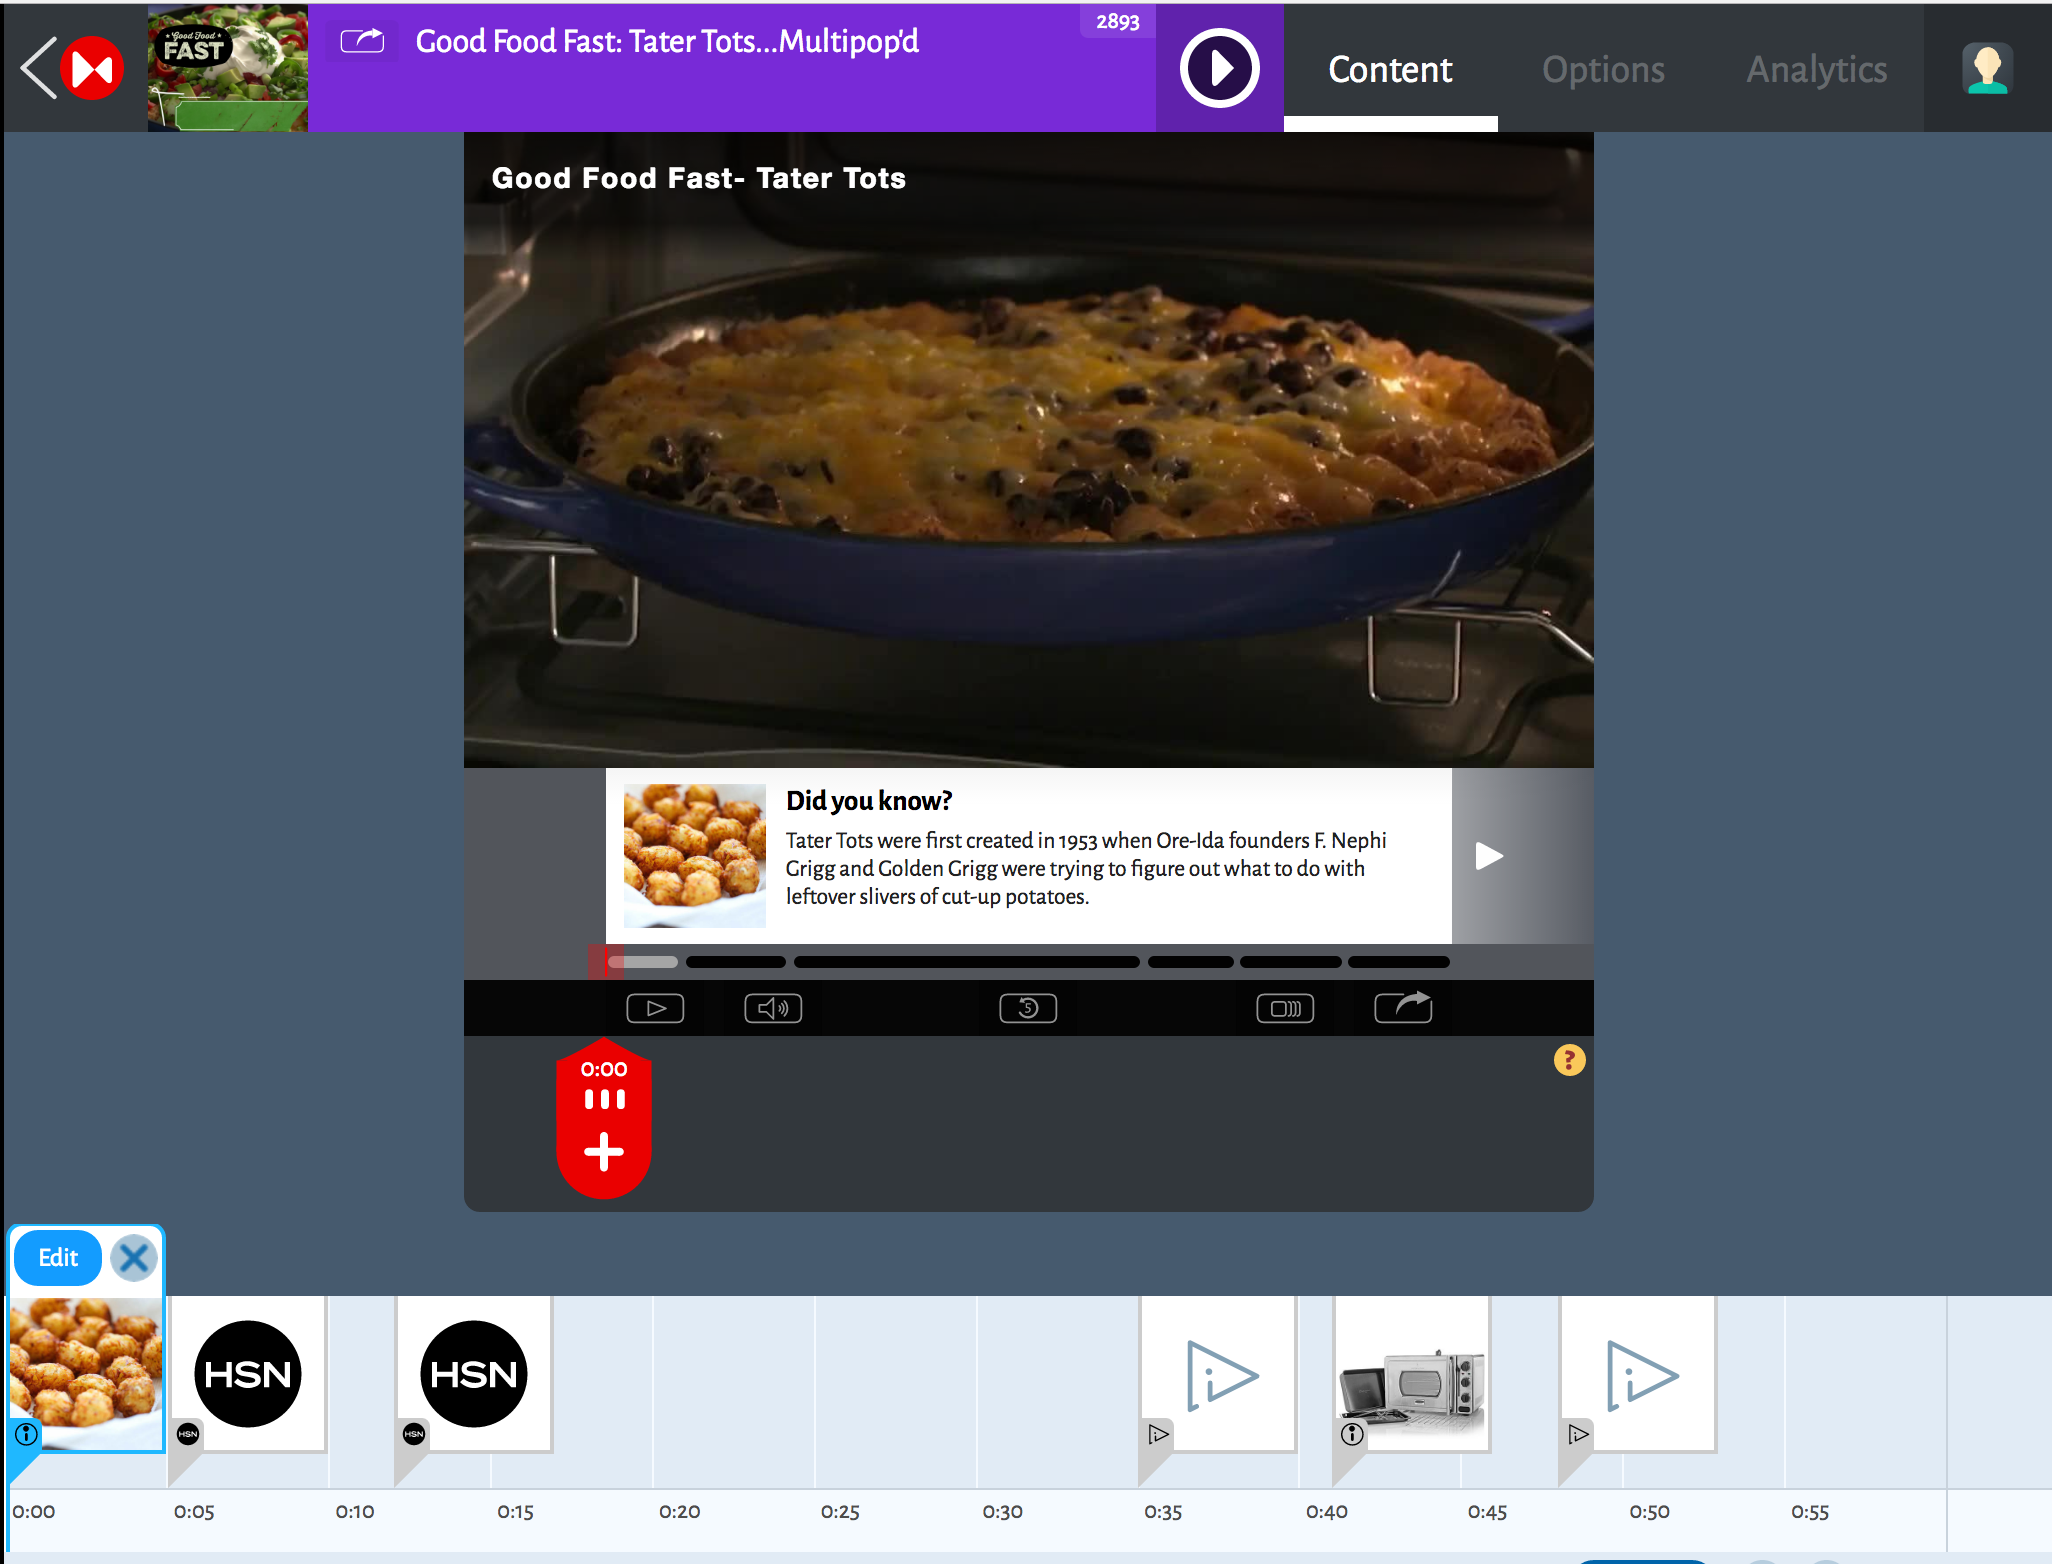
Task: Select the toaster oven timeline pop
Action: click(1413, 1373)
